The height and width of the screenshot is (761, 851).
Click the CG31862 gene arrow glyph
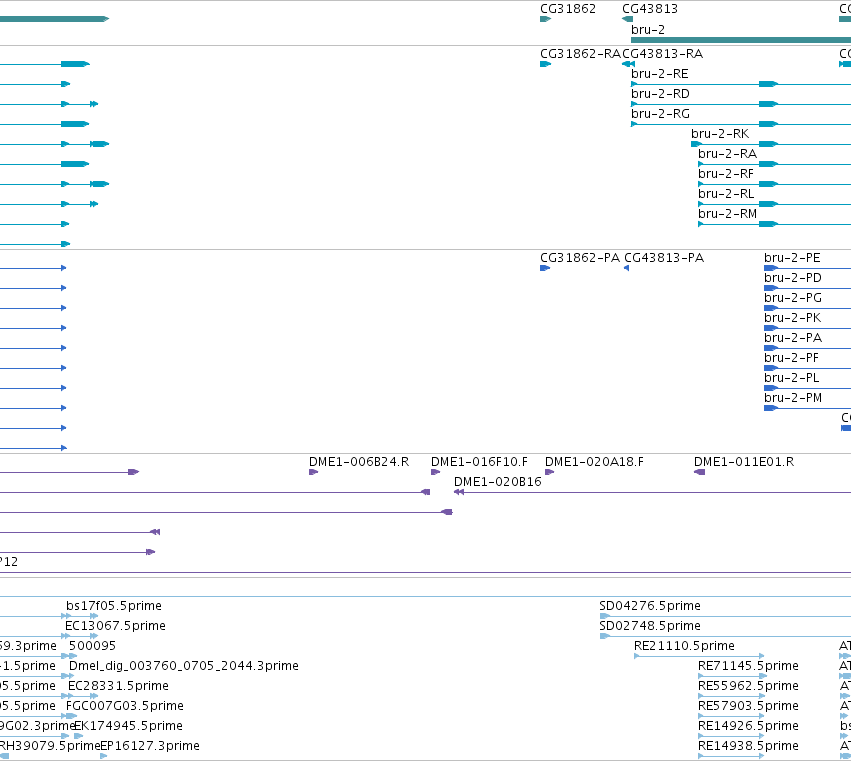[545, 19]
